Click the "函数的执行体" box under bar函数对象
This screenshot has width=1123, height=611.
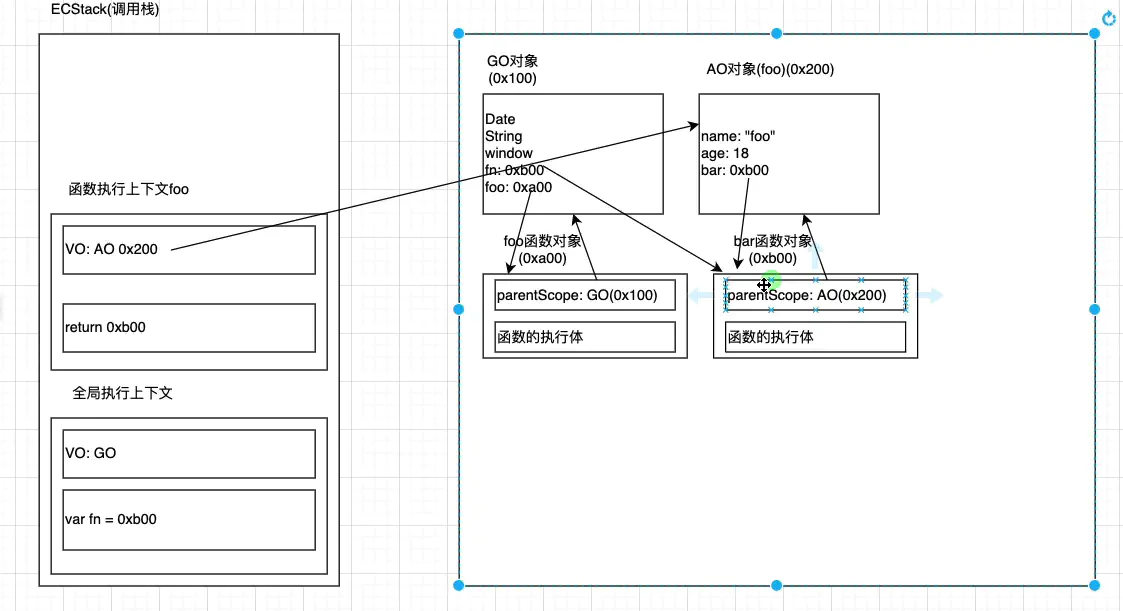(815, 337)
